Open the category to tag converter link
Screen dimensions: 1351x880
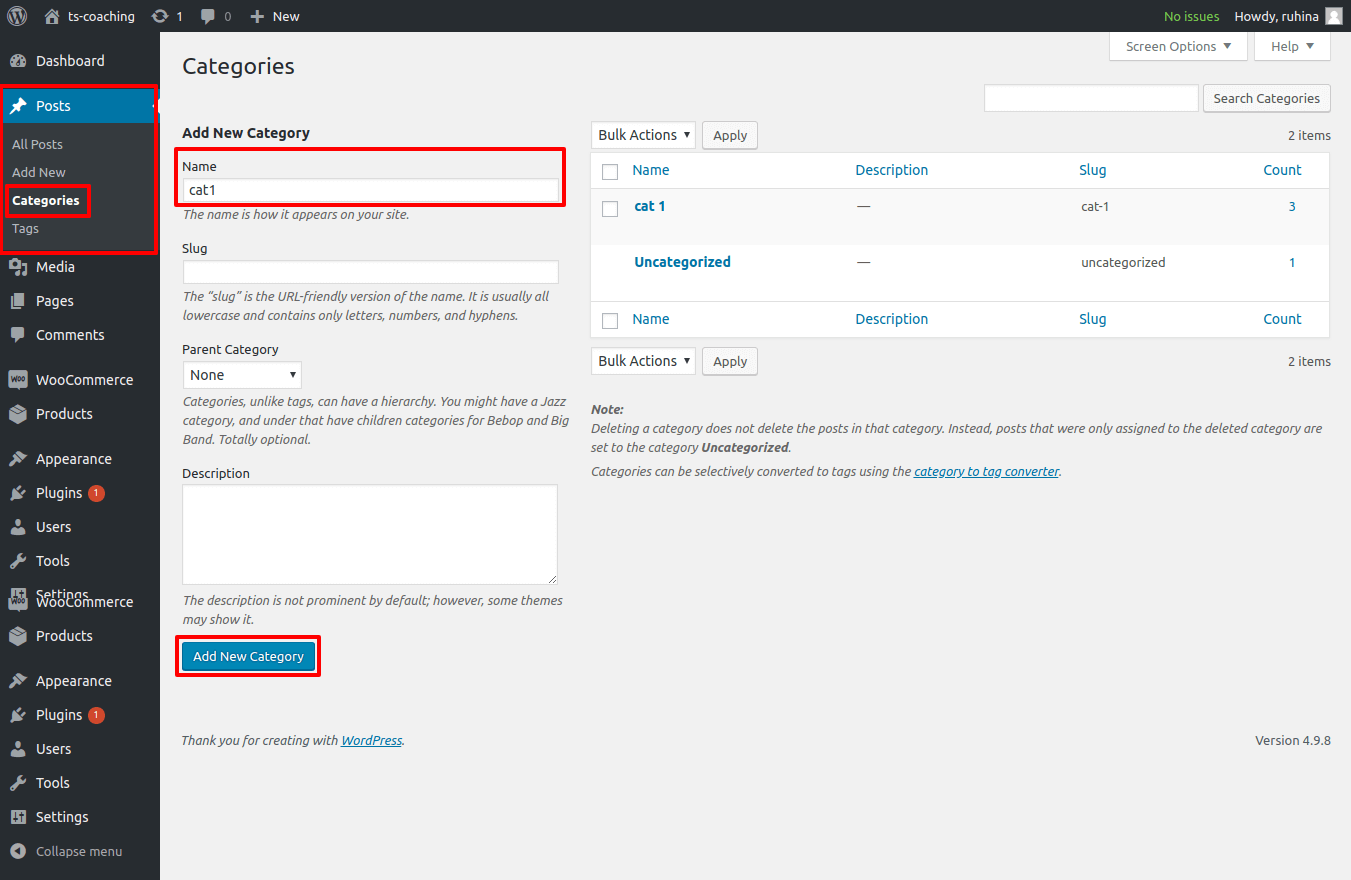click(x=986, y=471)
